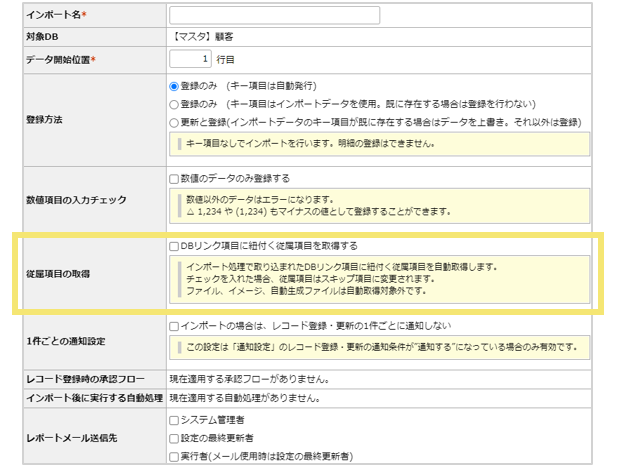The width and height of the screenshot is (640, 470).
Task: Focus the データ開始位置 row number field
Action: pos(190,59)
